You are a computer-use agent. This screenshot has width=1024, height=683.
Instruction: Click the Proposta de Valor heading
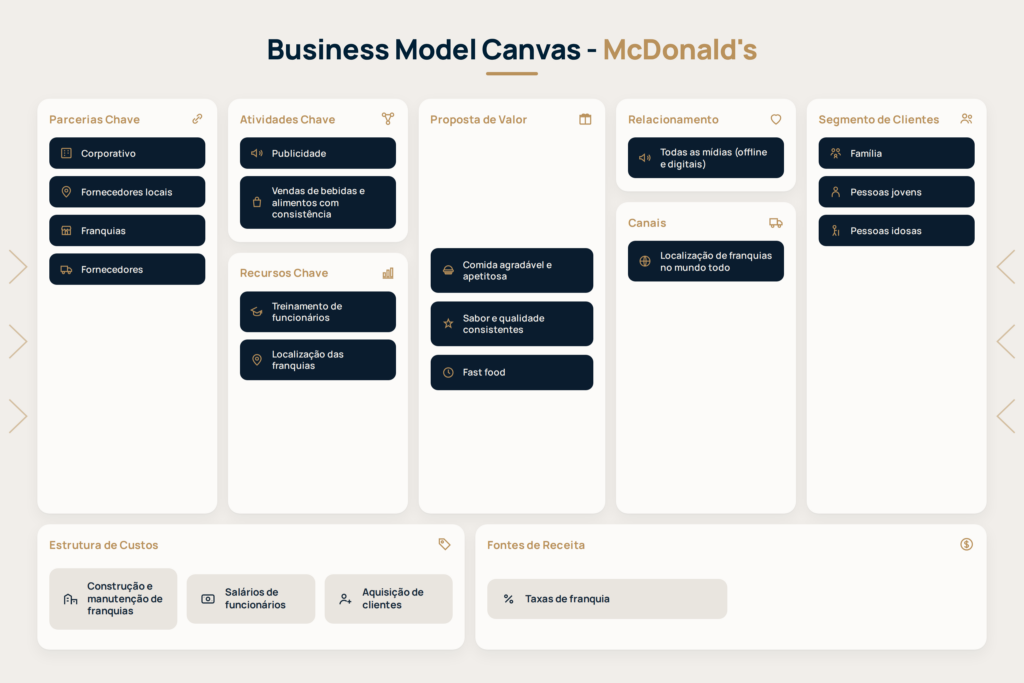click(479, 119)
